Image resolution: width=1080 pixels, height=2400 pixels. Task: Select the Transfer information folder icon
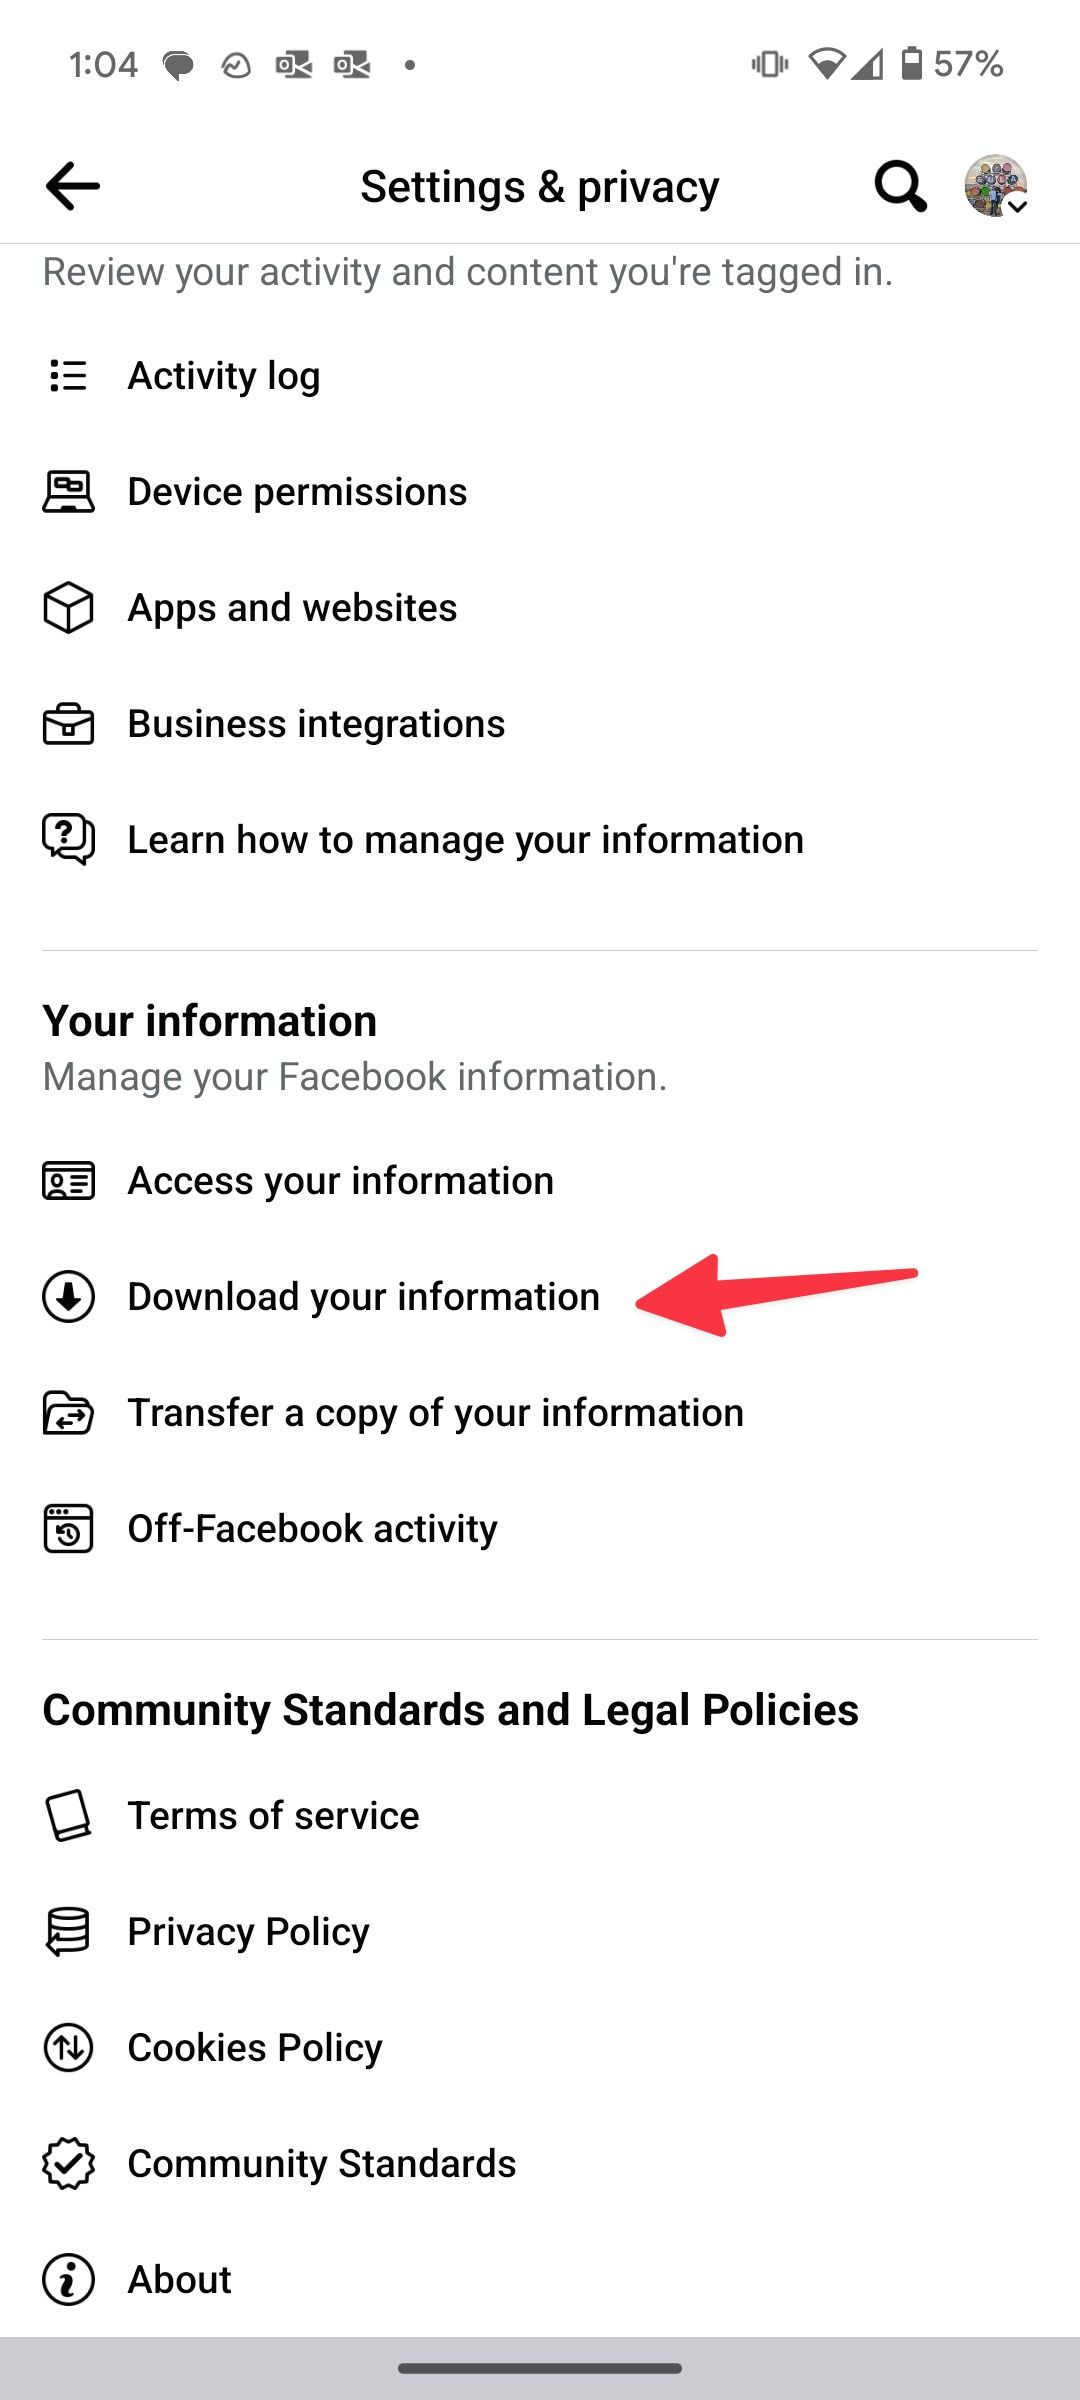coord(67,1413)
